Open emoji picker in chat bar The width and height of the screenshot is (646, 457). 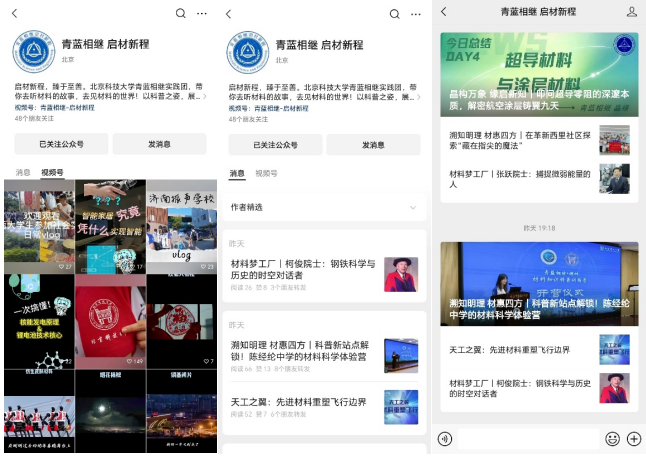click(612, 439)
